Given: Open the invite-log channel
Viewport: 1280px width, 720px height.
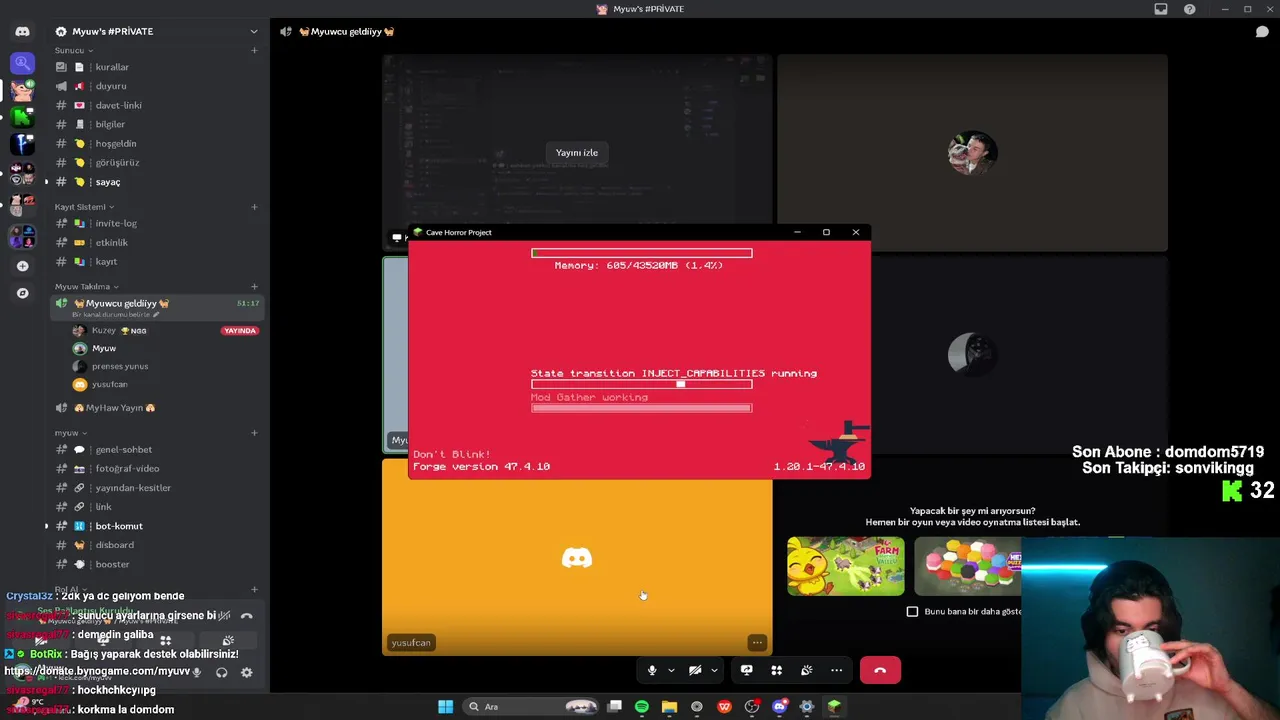Looking at the screenshot, I should [x=155, y=223].
